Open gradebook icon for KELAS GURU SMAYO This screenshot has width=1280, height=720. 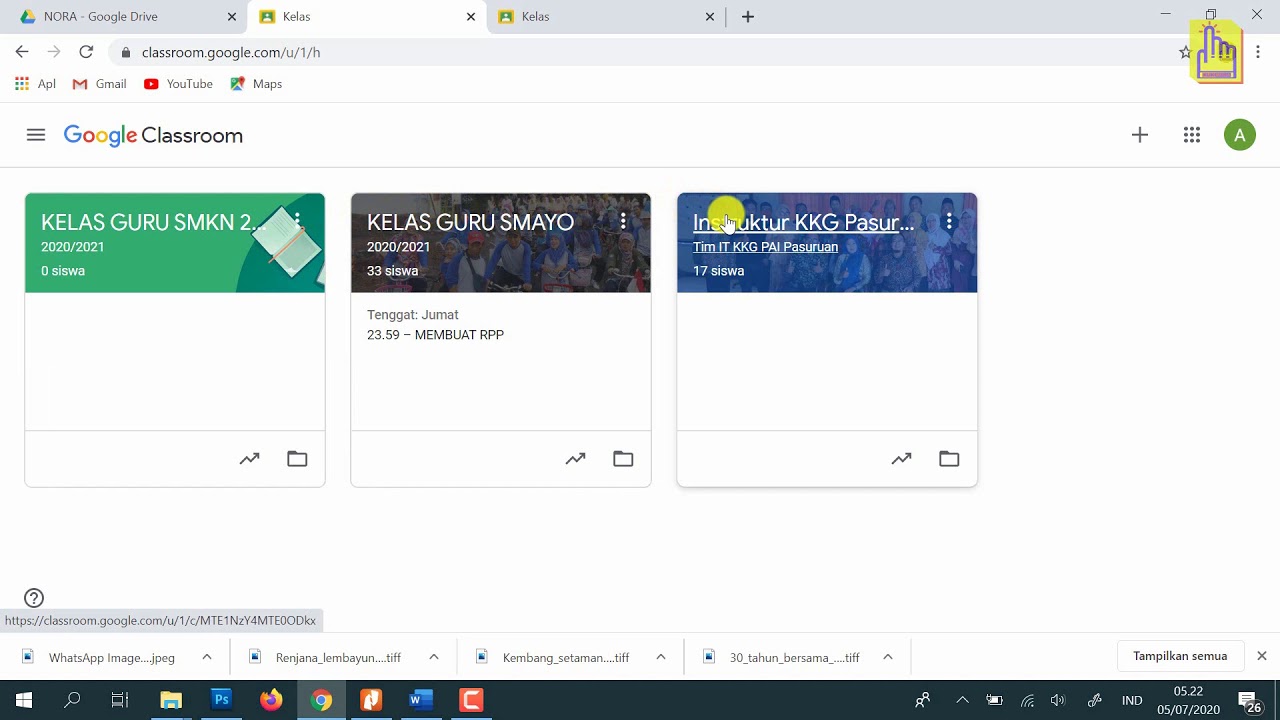tap(575, 459)
